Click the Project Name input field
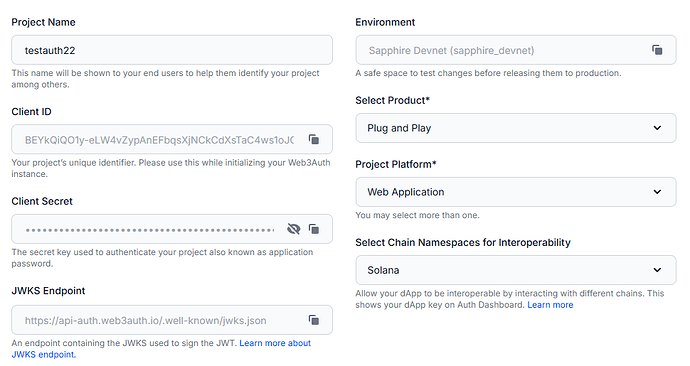 172,50
